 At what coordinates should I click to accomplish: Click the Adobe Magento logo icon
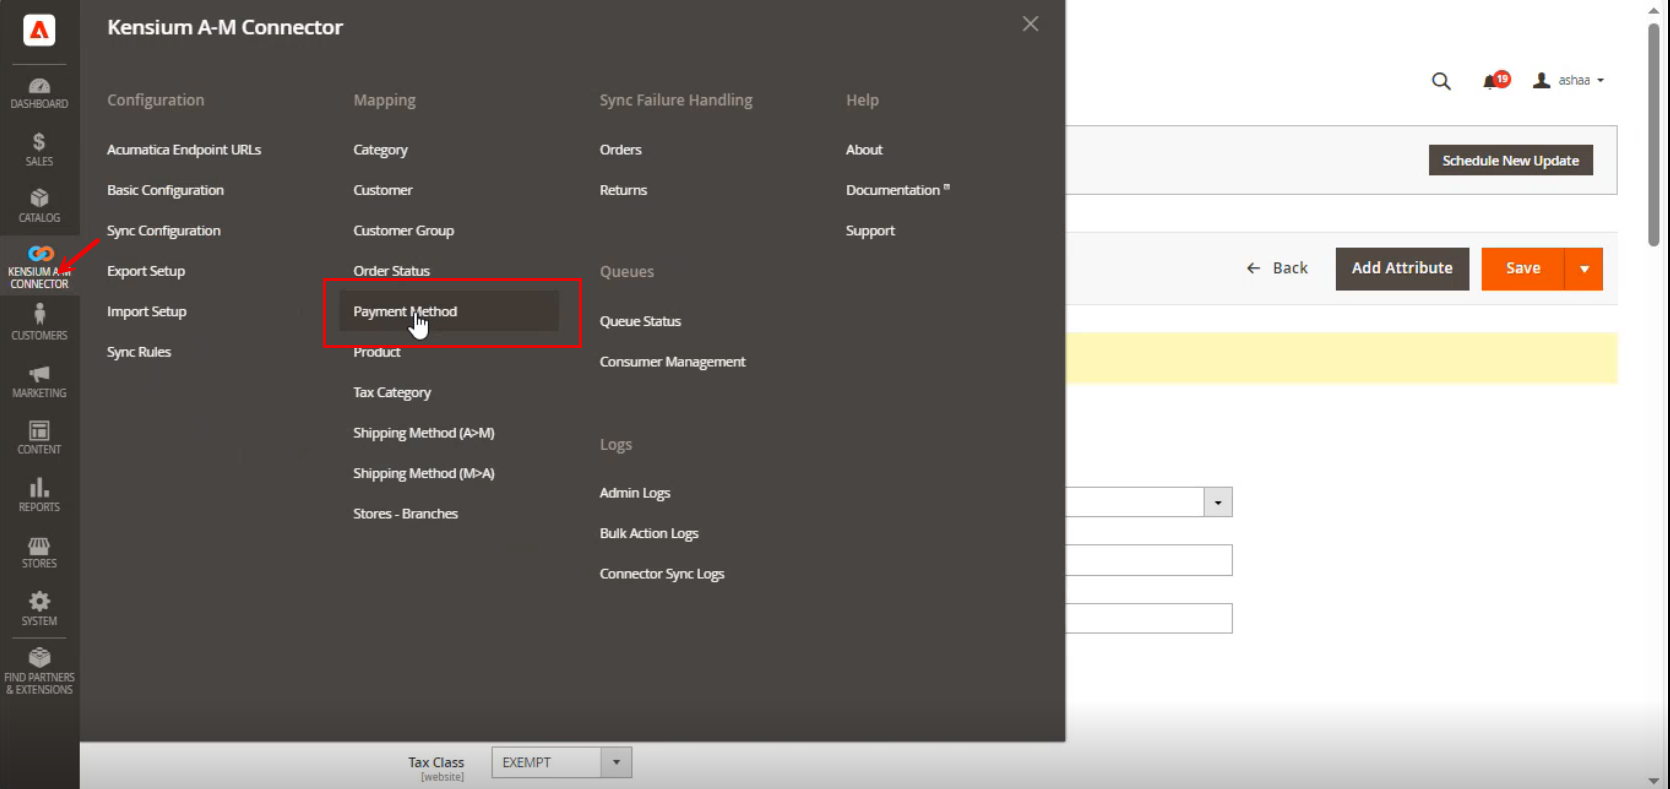point(39,30)
